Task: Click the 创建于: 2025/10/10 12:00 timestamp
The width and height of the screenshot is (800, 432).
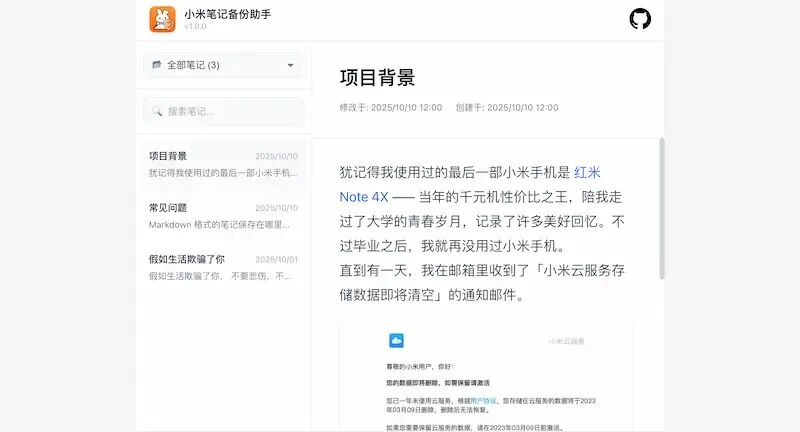Action: 507,108
